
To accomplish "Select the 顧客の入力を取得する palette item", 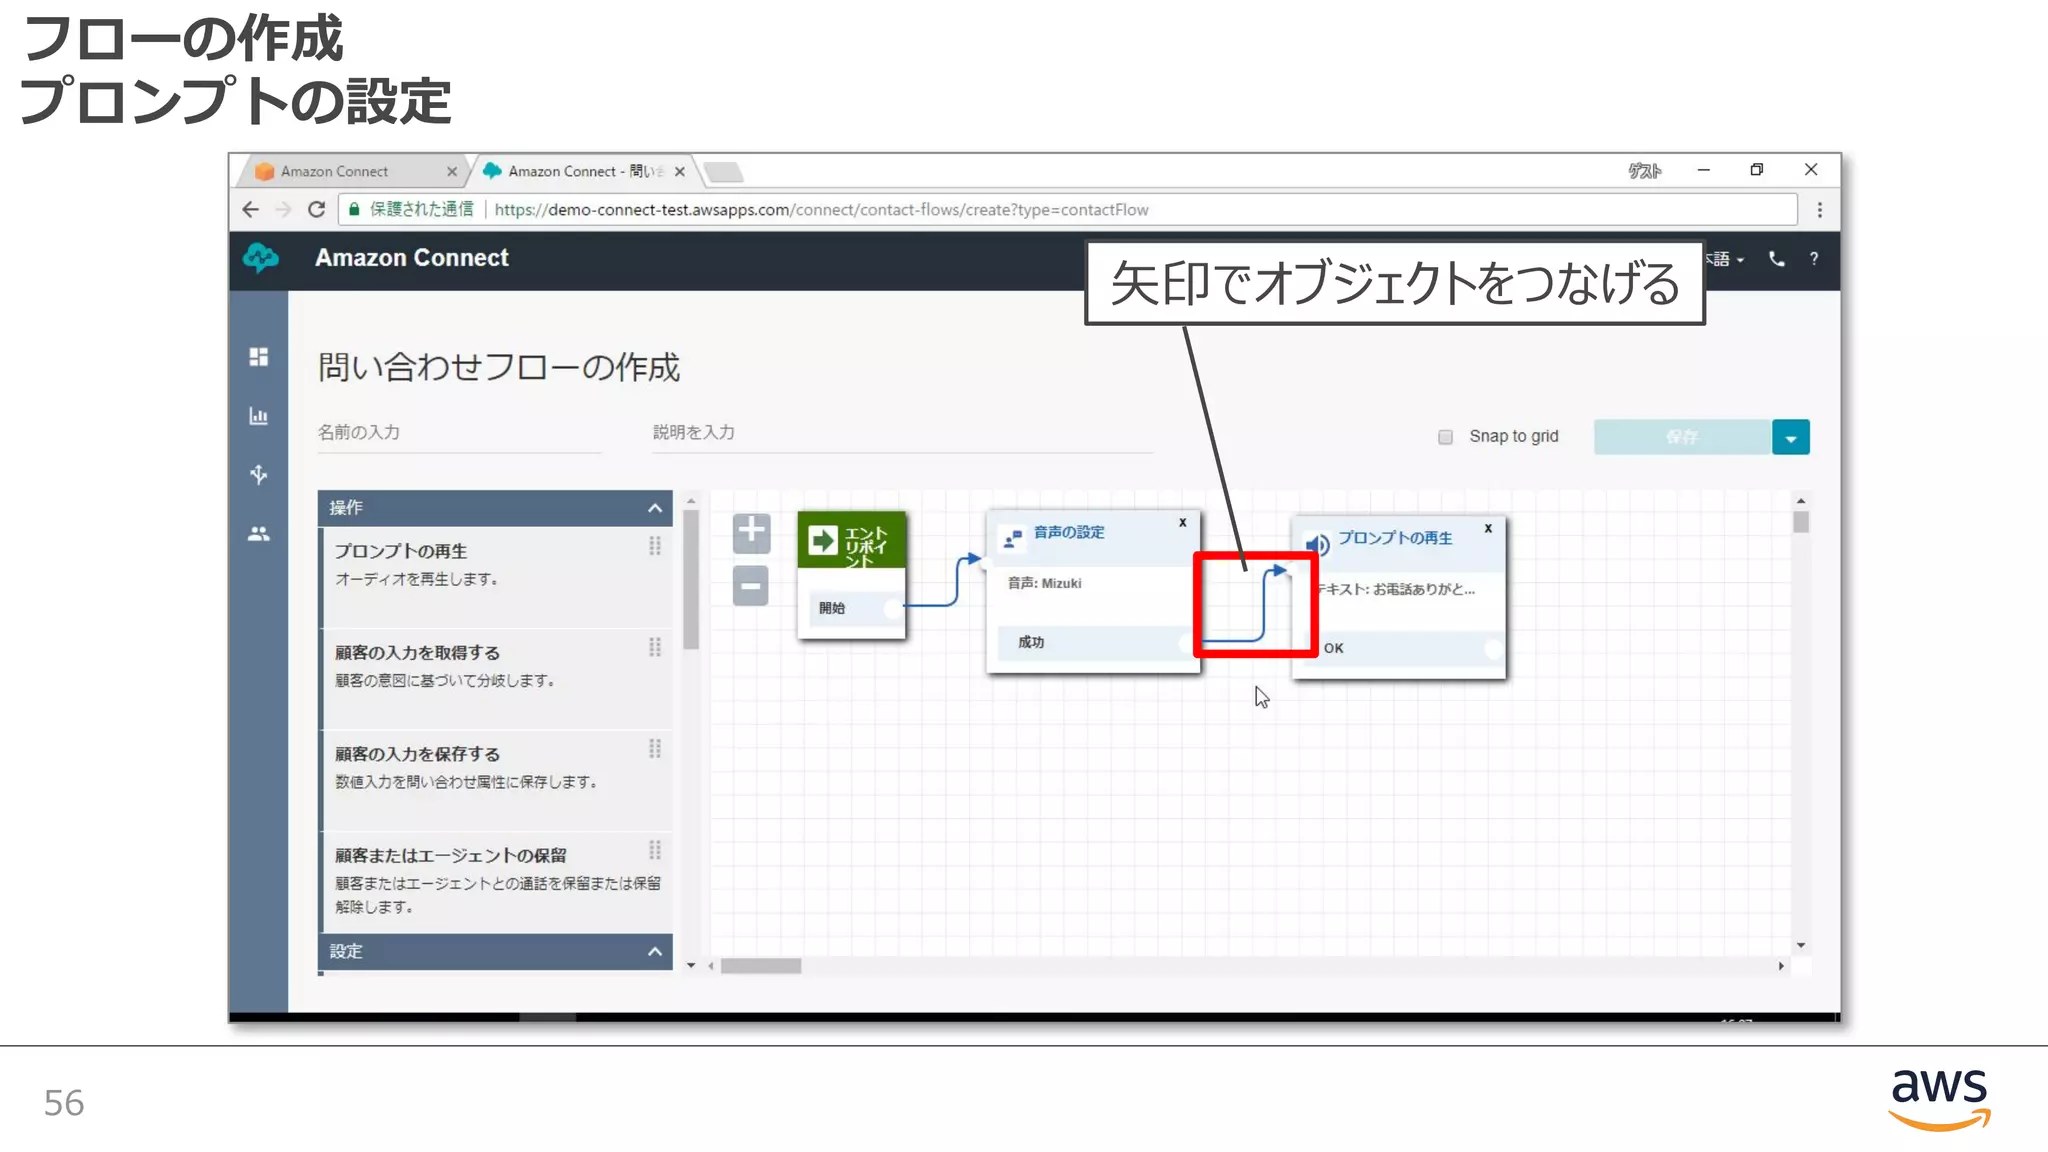I will tap(496, 677).
